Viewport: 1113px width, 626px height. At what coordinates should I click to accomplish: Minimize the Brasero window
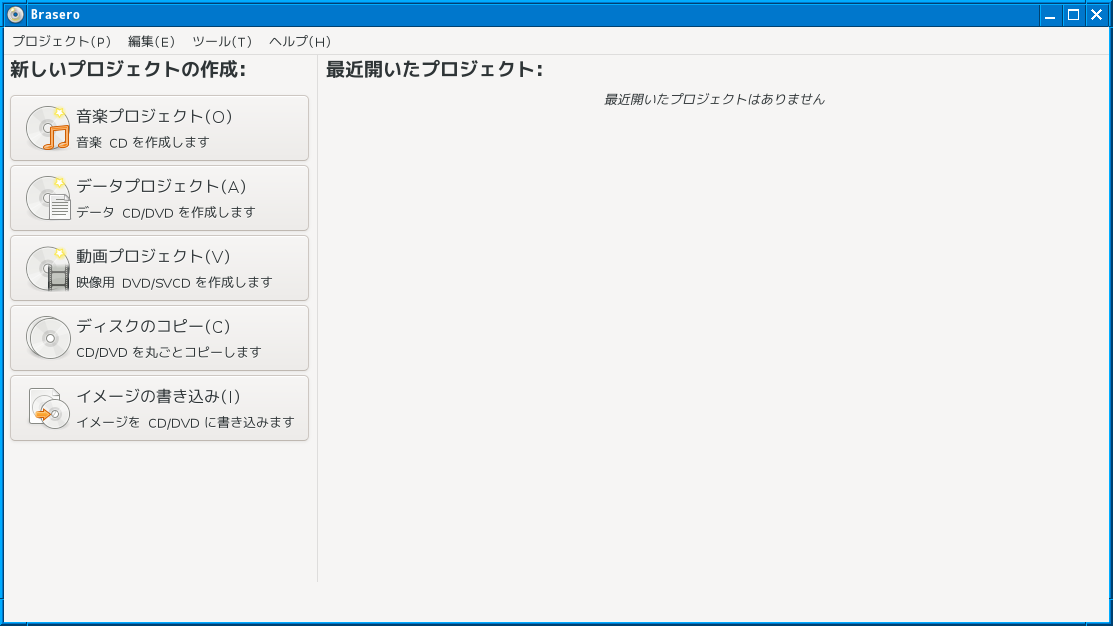[1050, 15]
